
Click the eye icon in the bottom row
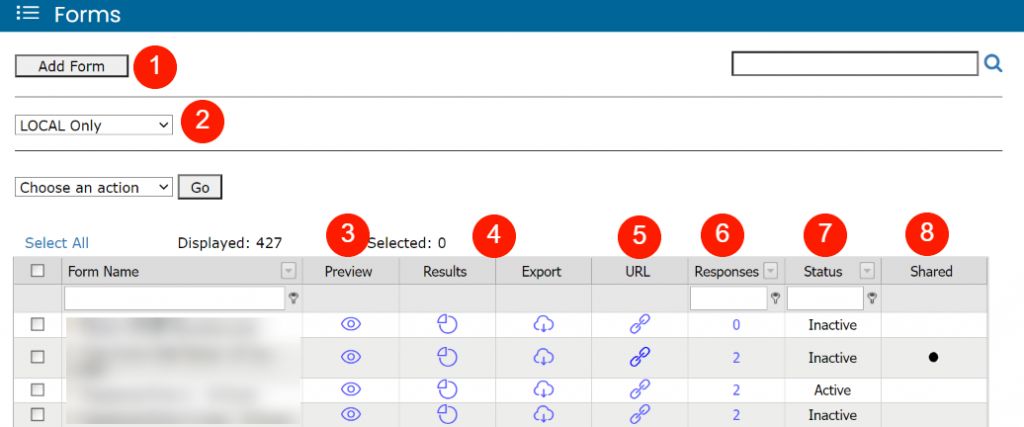tap(351, 414)
